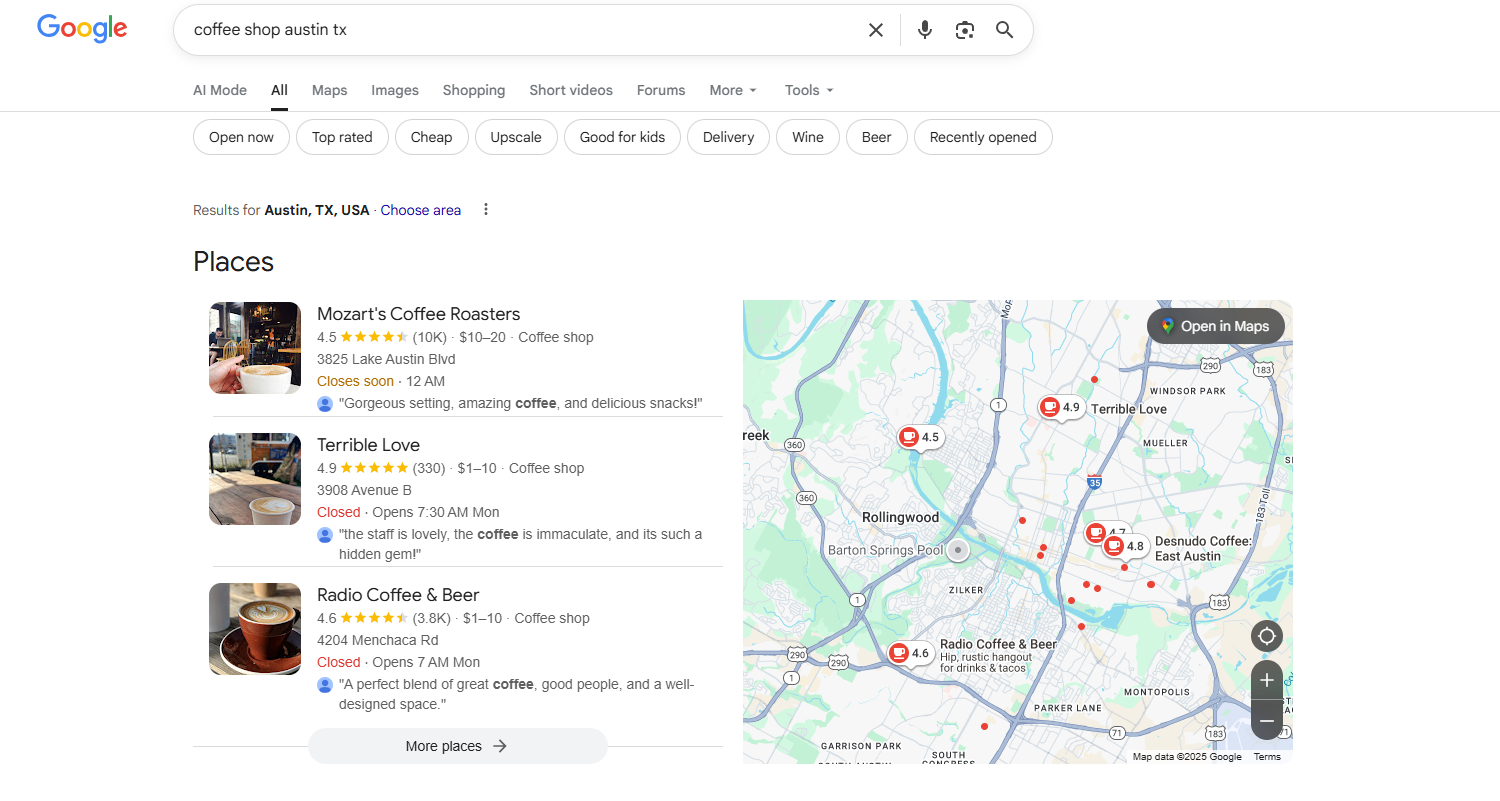The image size is (1500, 801).
Task: Enable the Good for kids filter
Action: tap(622, 137)
